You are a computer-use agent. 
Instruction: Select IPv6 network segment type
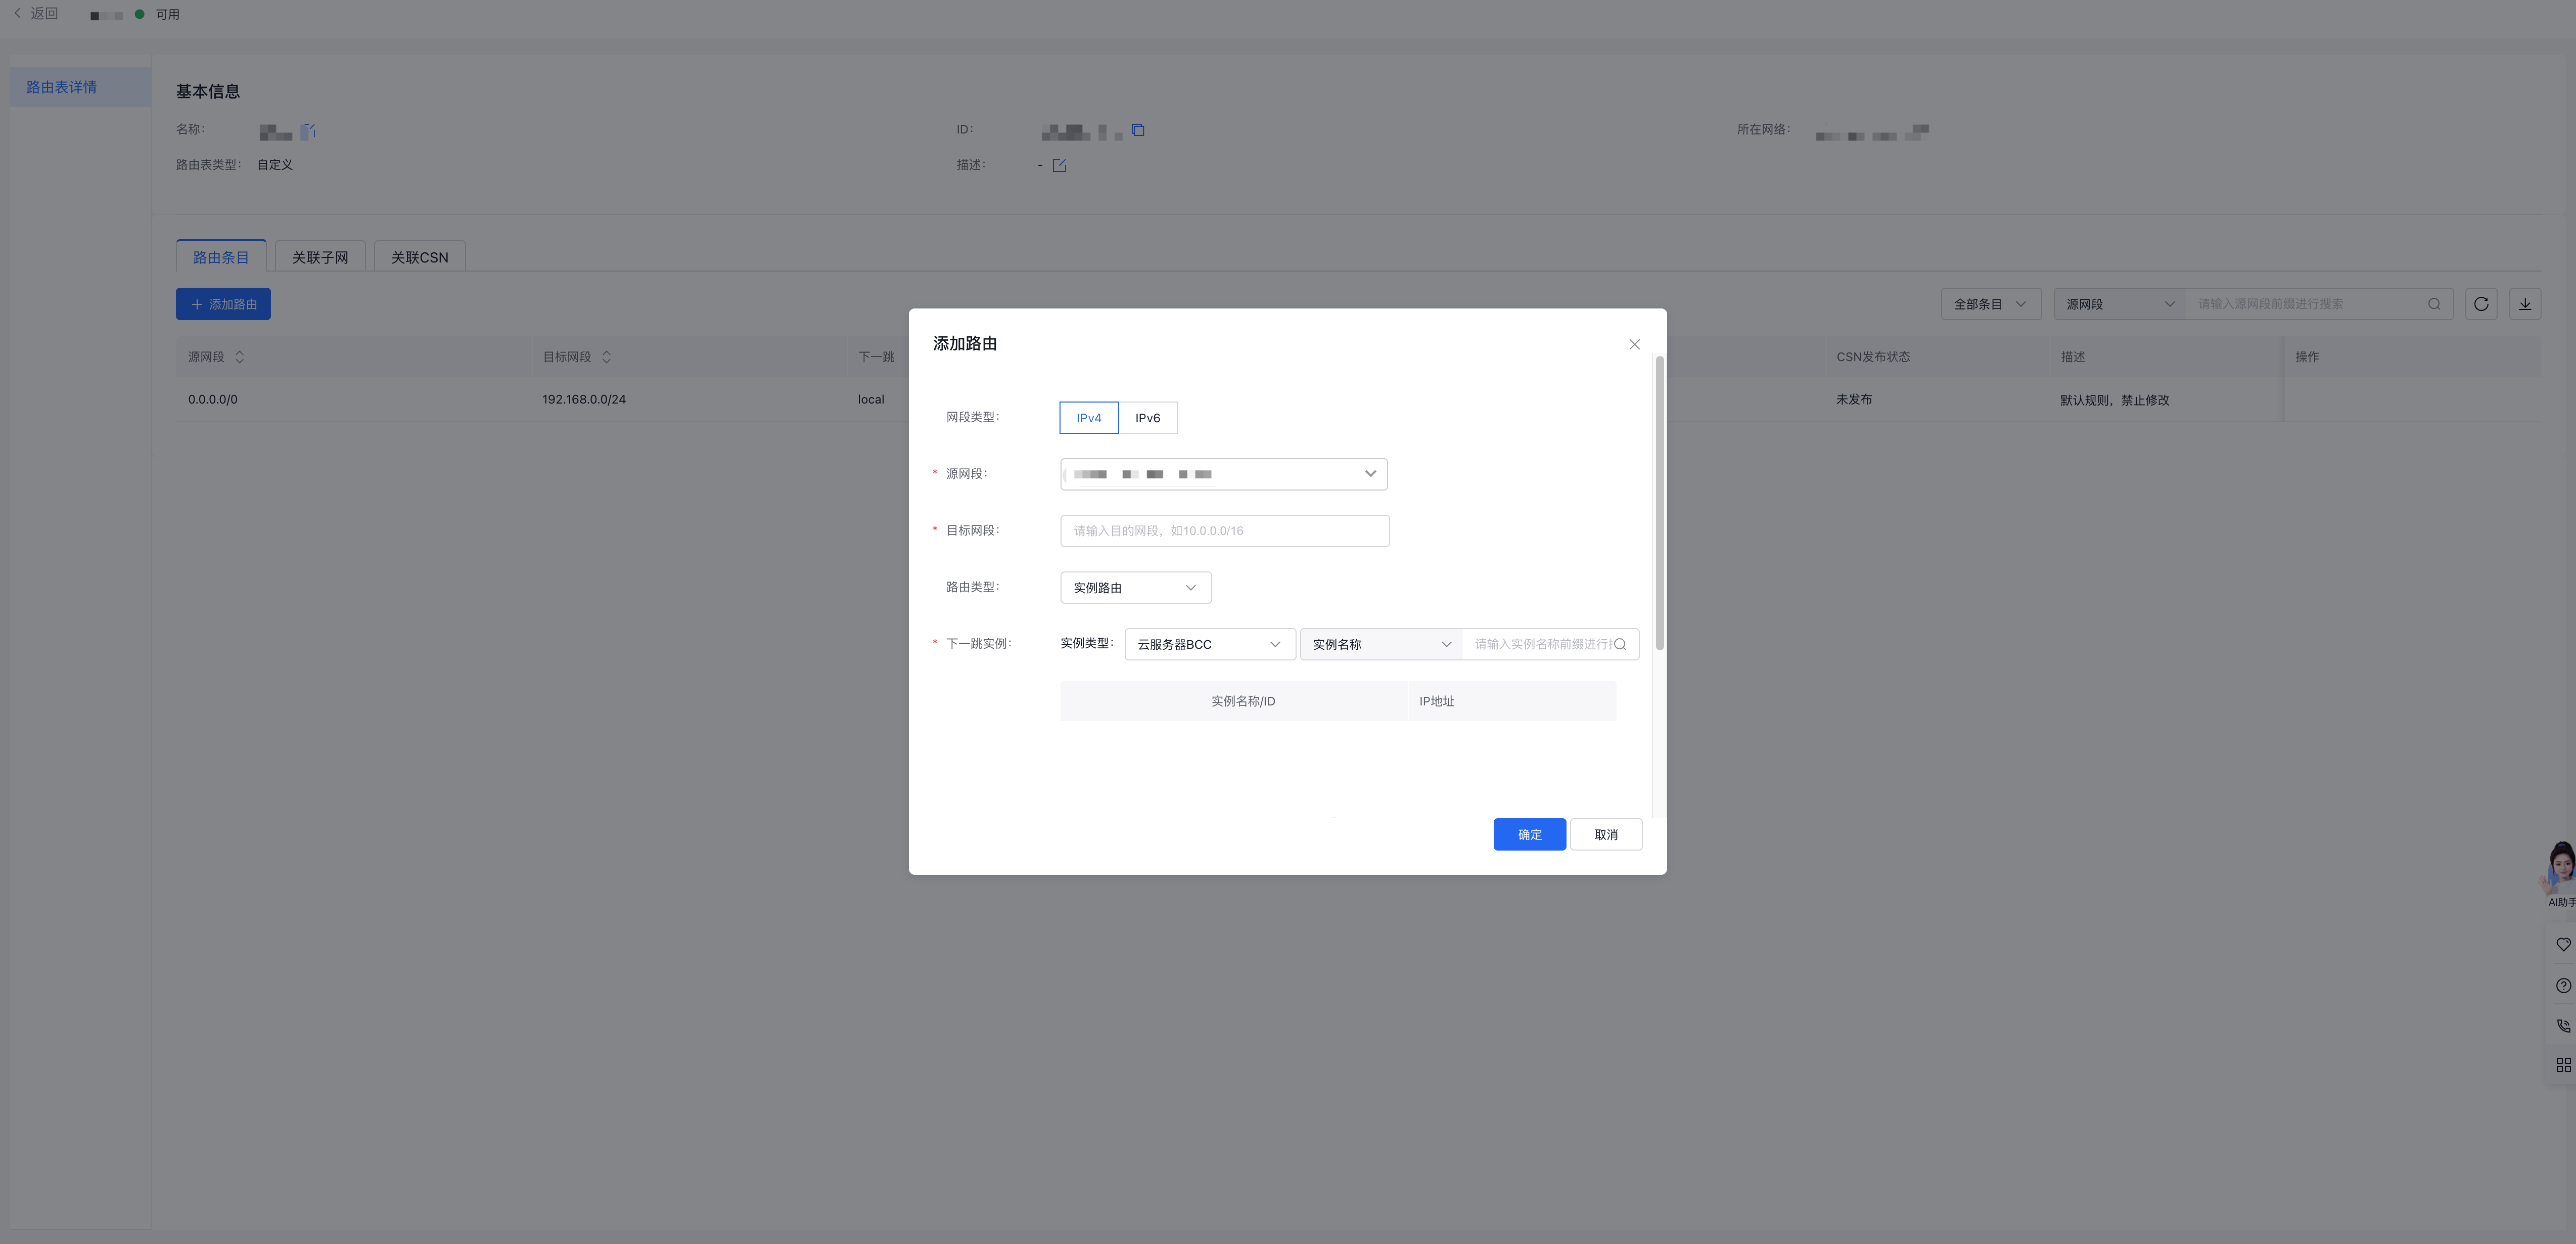[x=1147, y=418]
